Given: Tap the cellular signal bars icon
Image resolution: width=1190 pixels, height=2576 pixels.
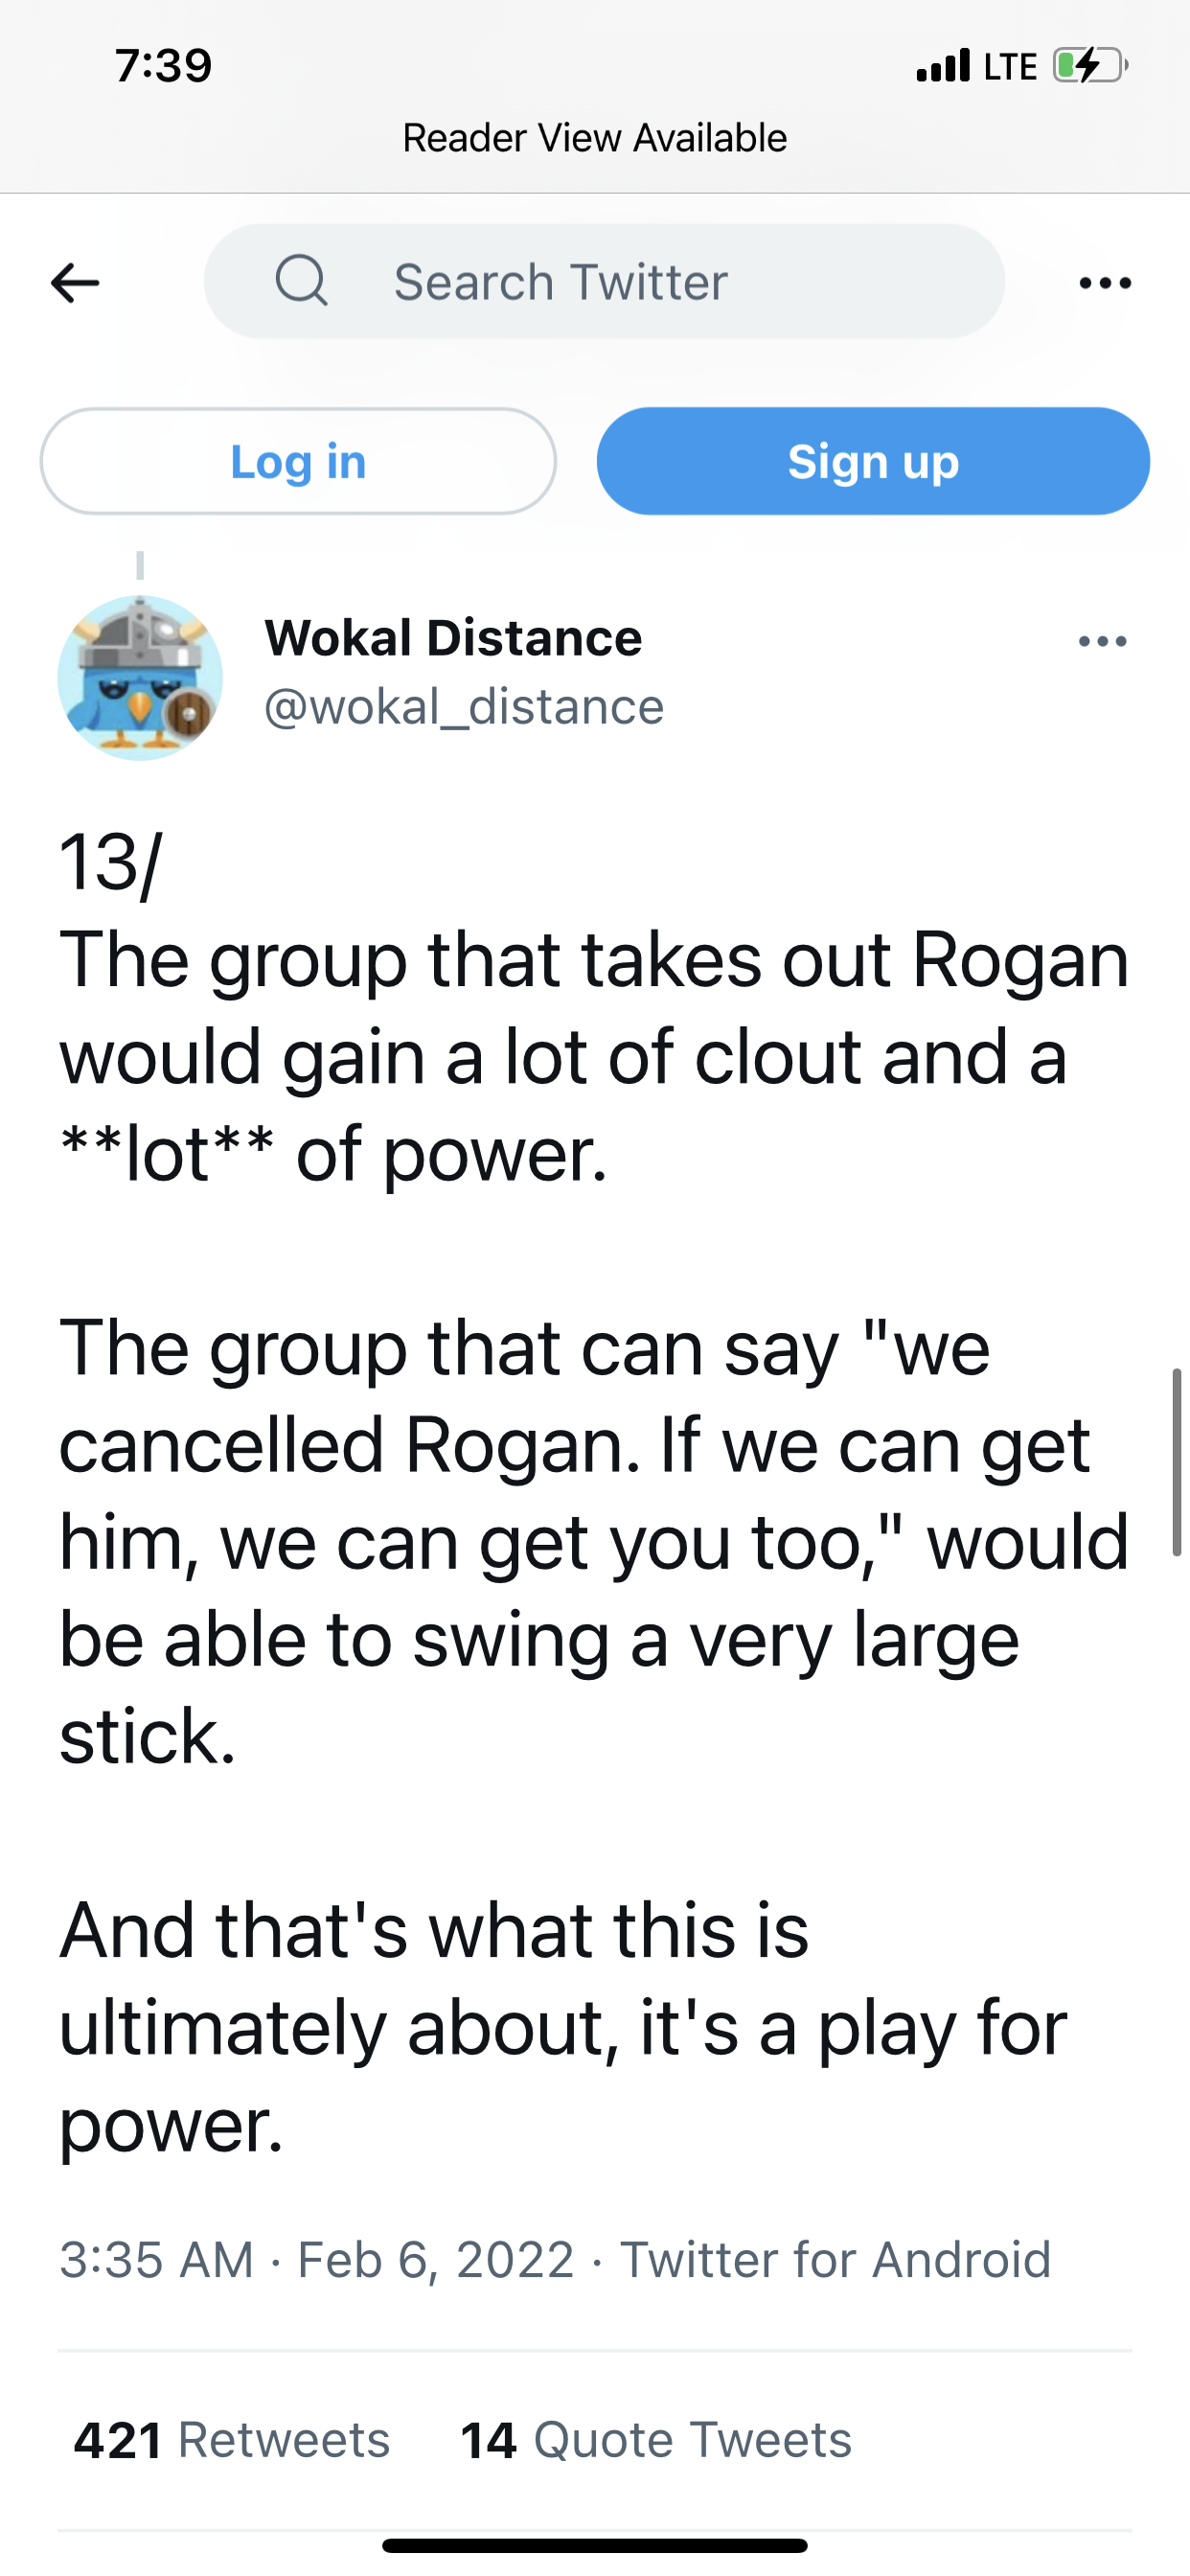Looking at the screenshot, I should (943, 66).
